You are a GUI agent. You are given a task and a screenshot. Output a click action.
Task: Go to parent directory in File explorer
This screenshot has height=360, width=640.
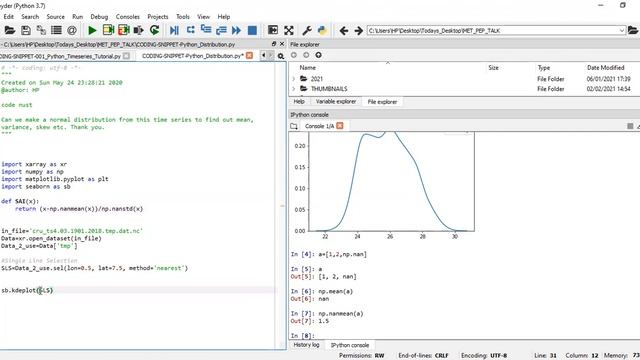[x=318, y=55]
